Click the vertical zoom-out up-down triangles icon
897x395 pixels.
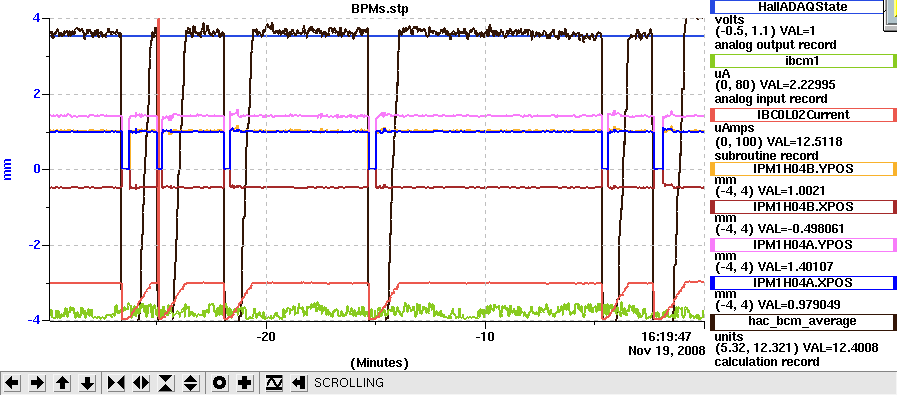pyautogui.click(x=190, y=383)
